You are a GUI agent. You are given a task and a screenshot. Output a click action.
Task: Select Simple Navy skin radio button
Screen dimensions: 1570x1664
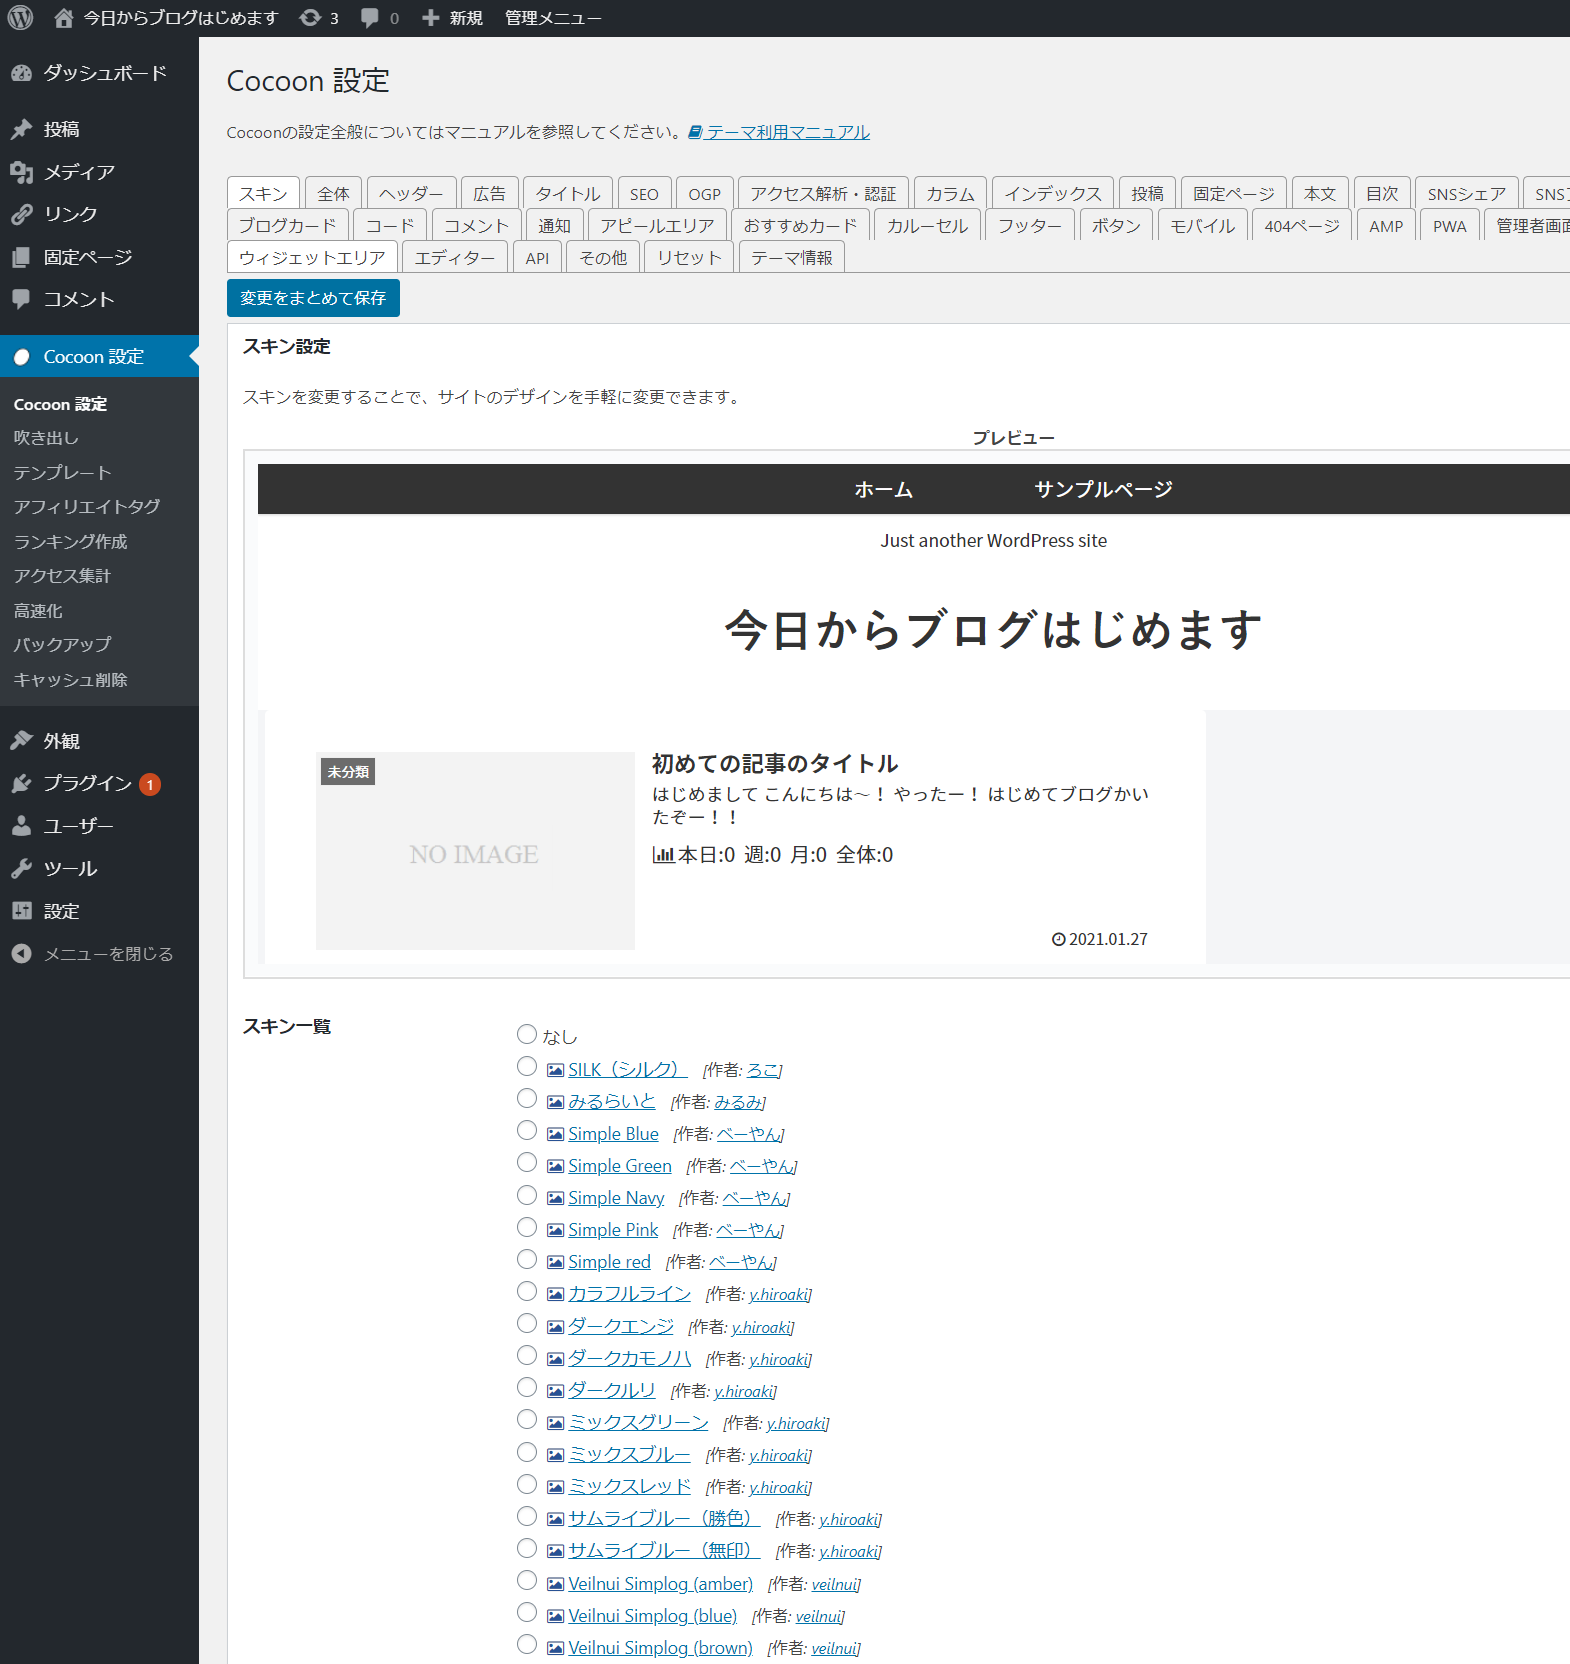[x=527, y=1195]
